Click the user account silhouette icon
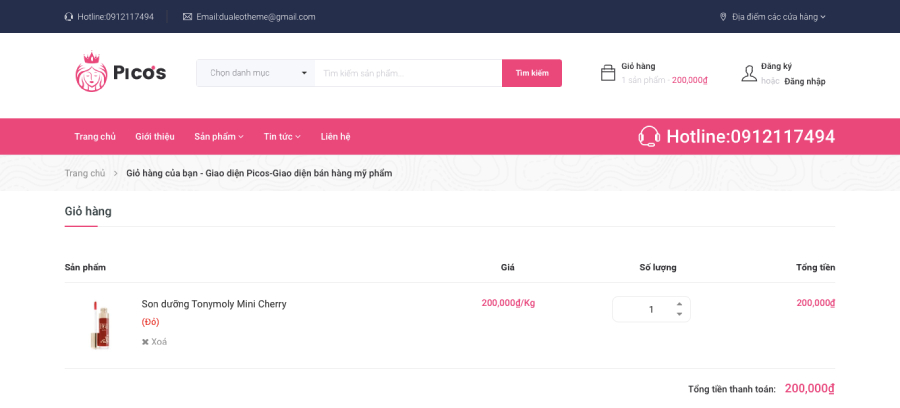900x408 pixels. (749, 73)
